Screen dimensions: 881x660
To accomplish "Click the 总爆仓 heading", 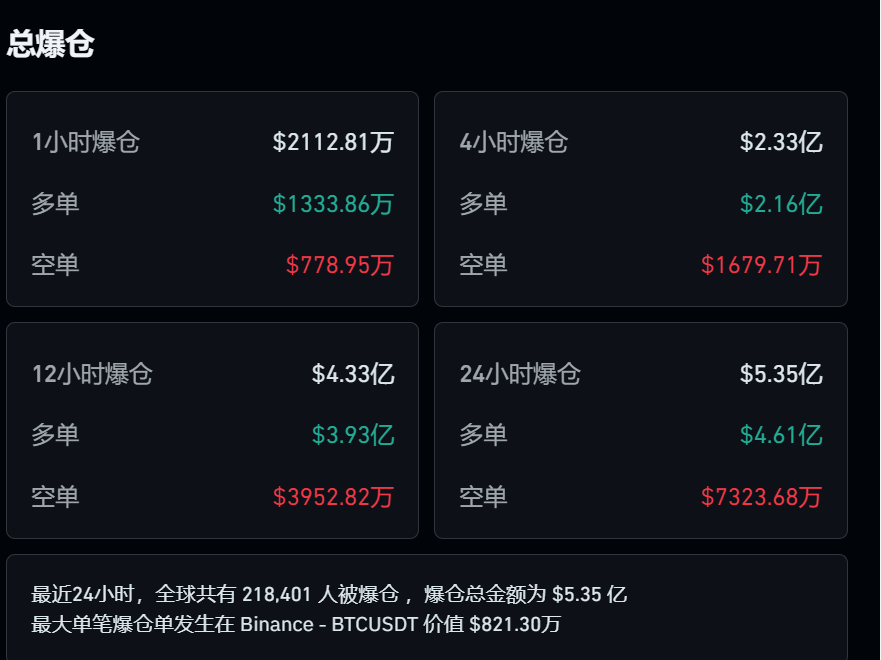I will pos(51,44).
